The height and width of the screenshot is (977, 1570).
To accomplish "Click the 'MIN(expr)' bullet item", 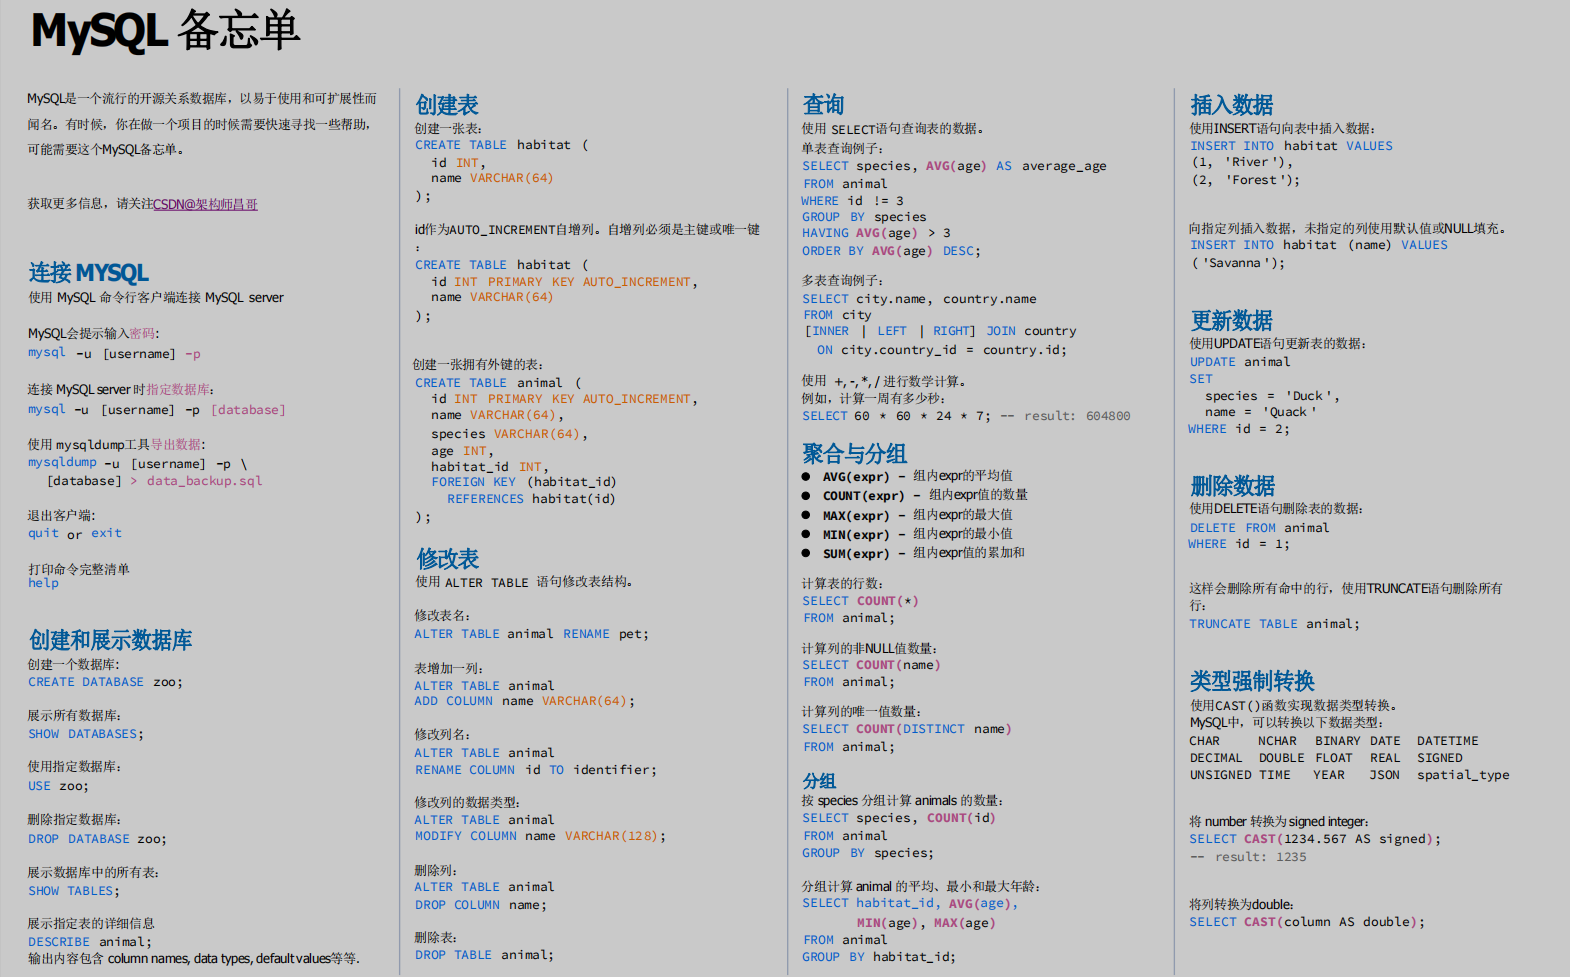I will (907, 535).
